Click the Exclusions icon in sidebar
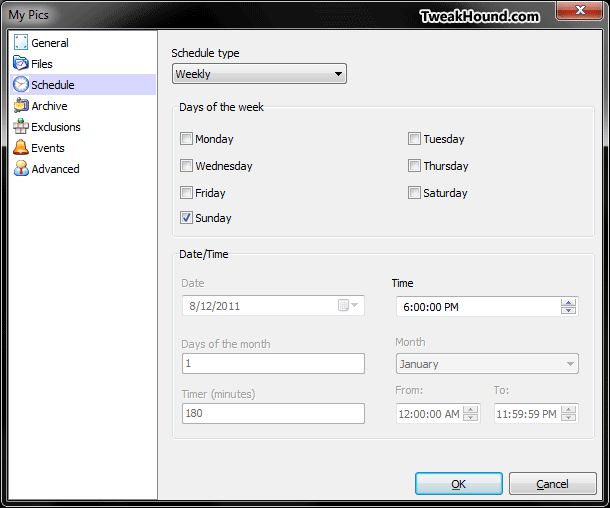This screenshot has width=610, height=508. coord(21,126)
